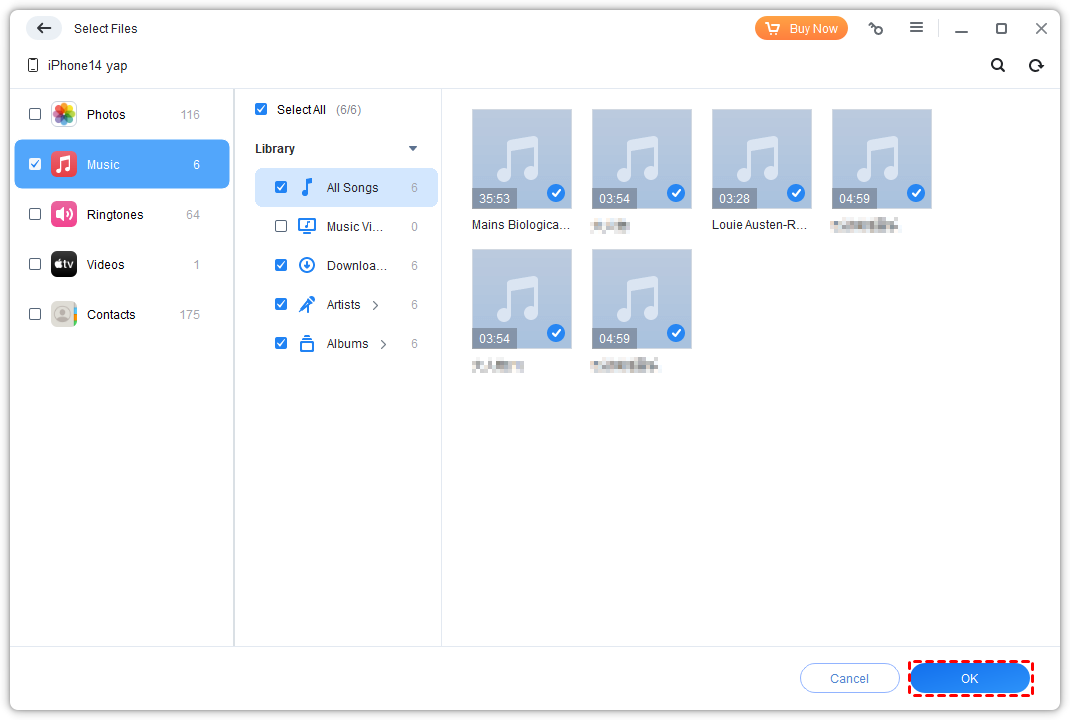Expand the Artists chevron
Image resolution: width=1070 pixels, height=720 pixels.
click(x=376, y=305)
